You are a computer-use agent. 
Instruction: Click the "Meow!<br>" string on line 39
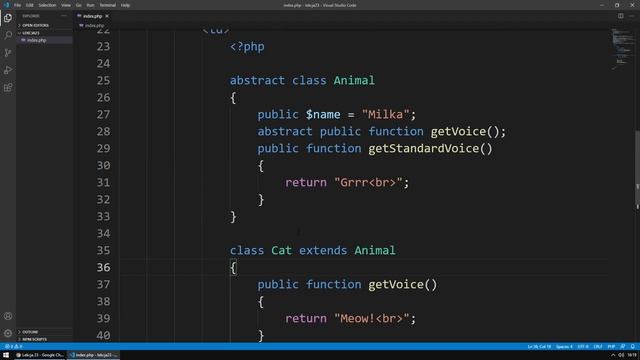pos(371,318)
